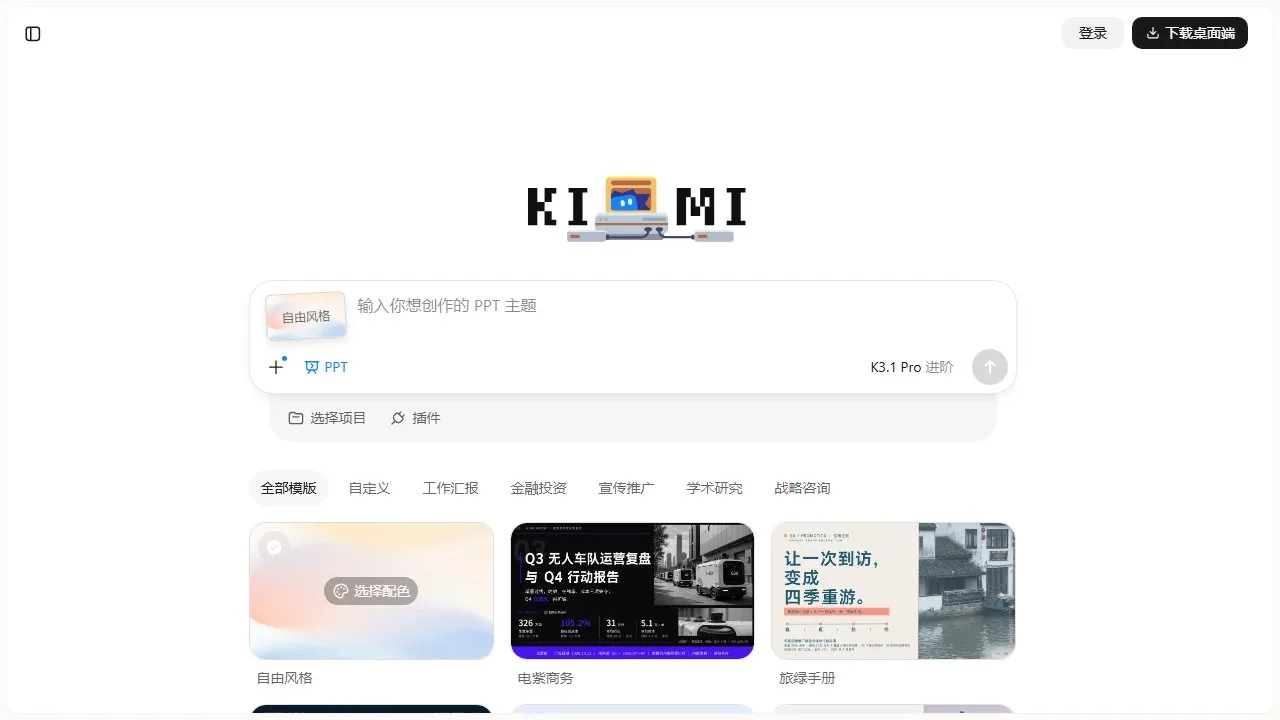The height and width of the screenshot is (720, 1280).
Task: Switch to the 金融投资 tab
Action: click(539, 488)
